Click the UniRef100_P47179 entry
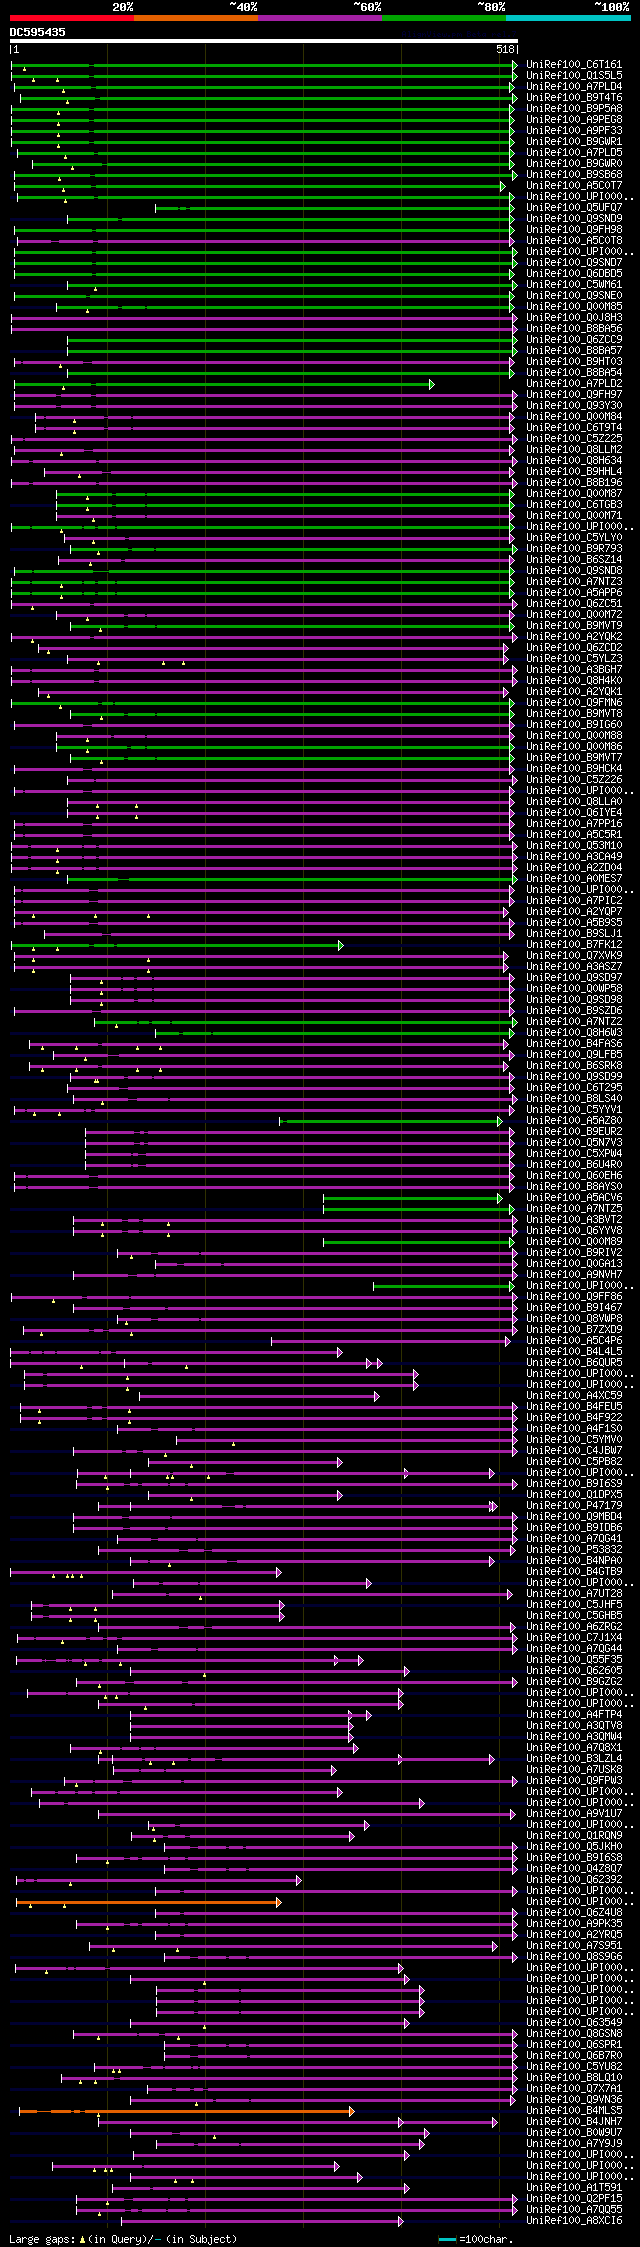 pos(574,1506)
